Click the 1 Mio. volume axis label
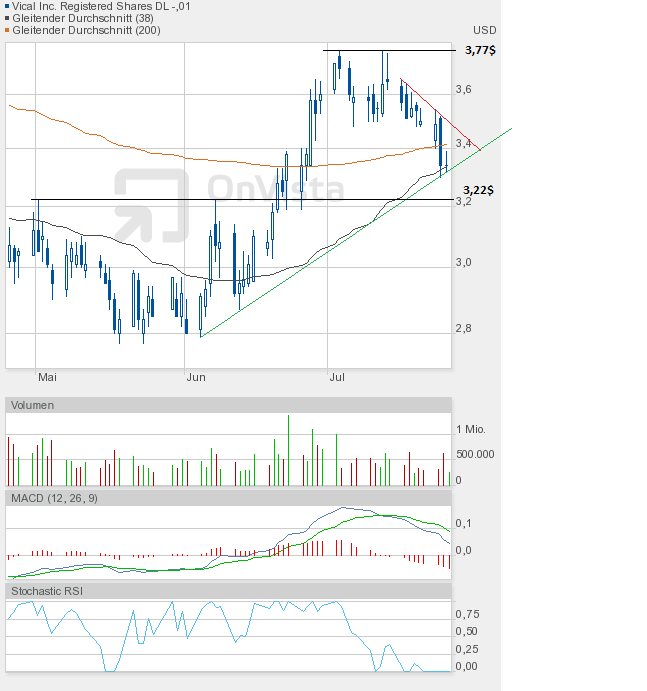The image size is (647, 691). [471, 429]
